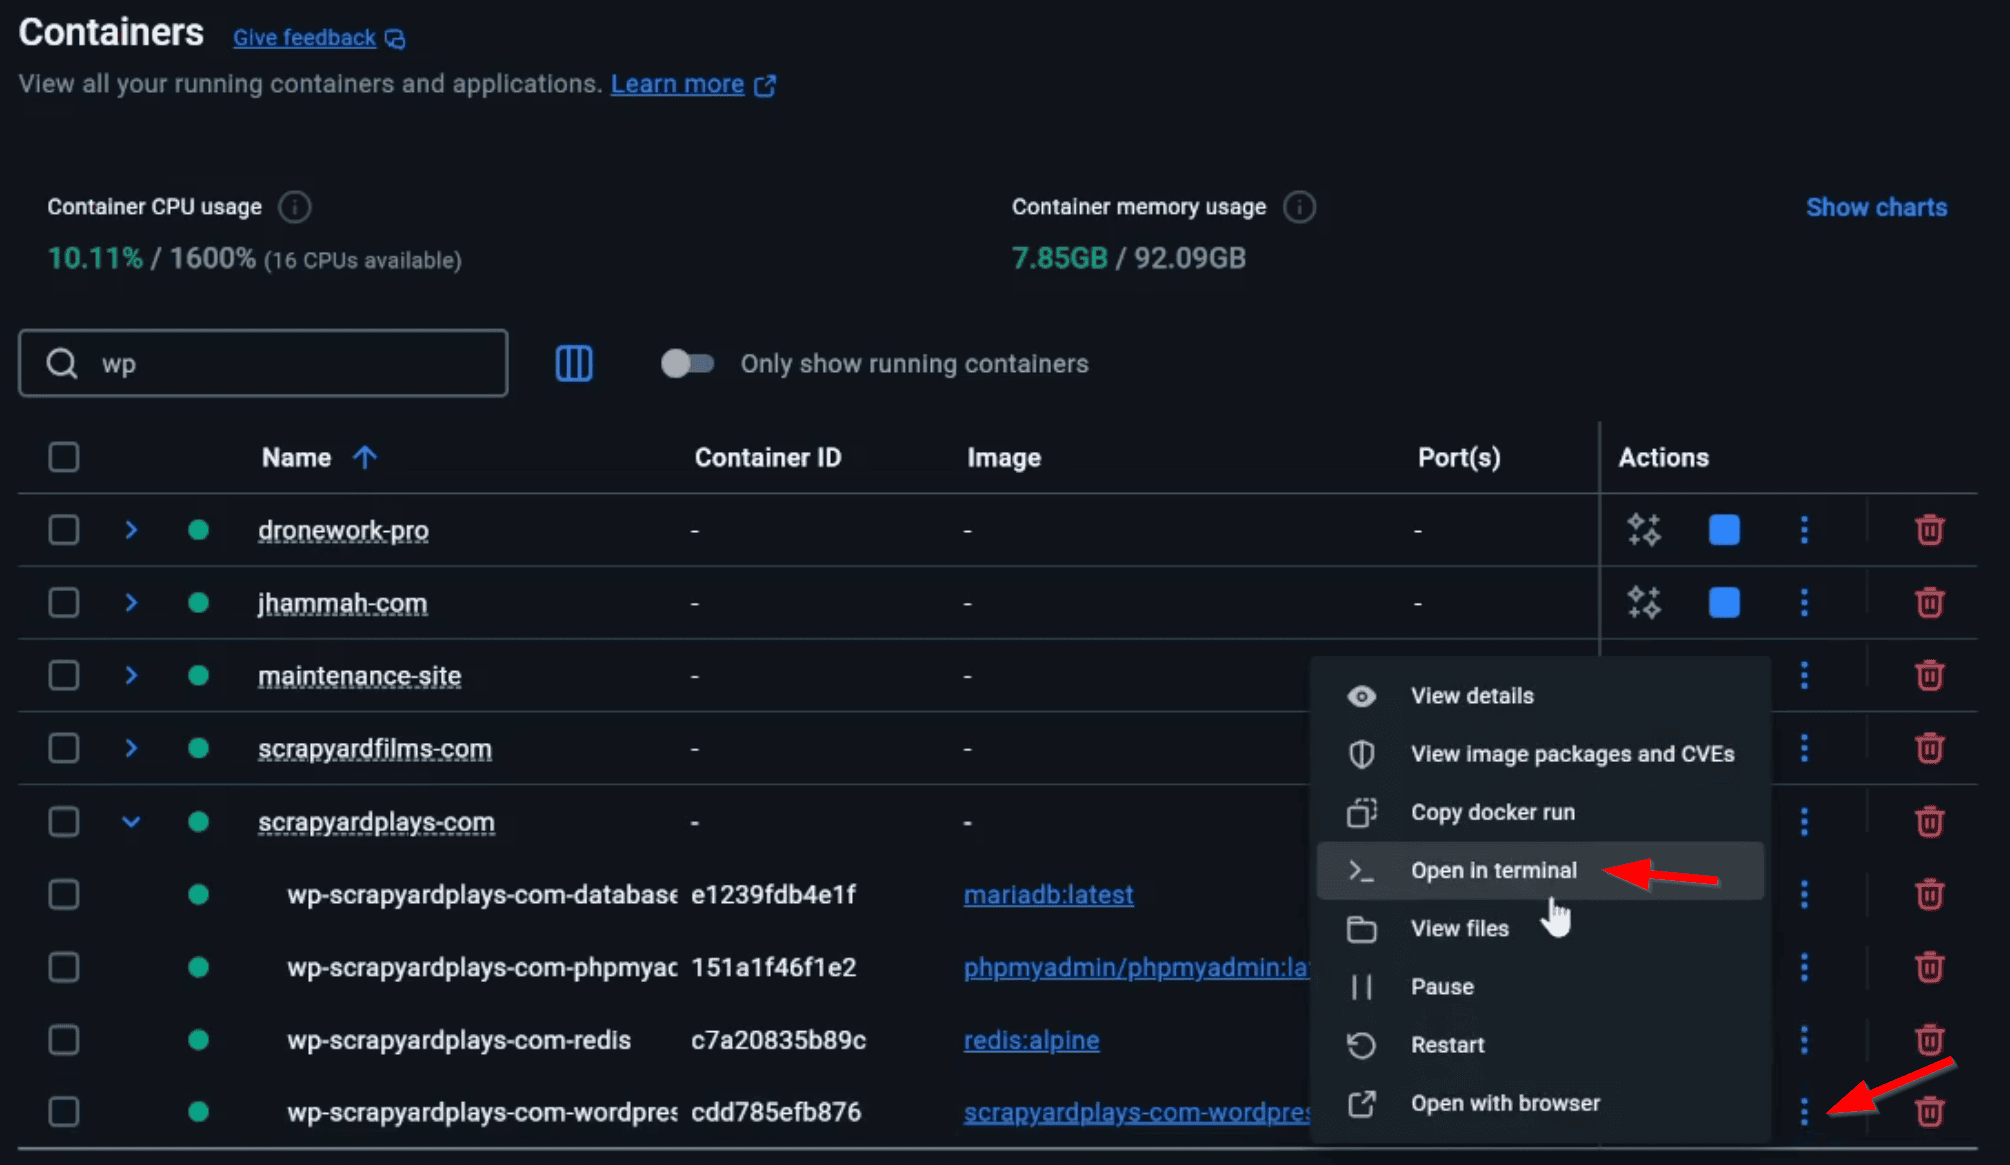This screenshot has height=1165, width=2010.
Task: Expand the jhammah-com container group
Action: (x=131, y=602)
